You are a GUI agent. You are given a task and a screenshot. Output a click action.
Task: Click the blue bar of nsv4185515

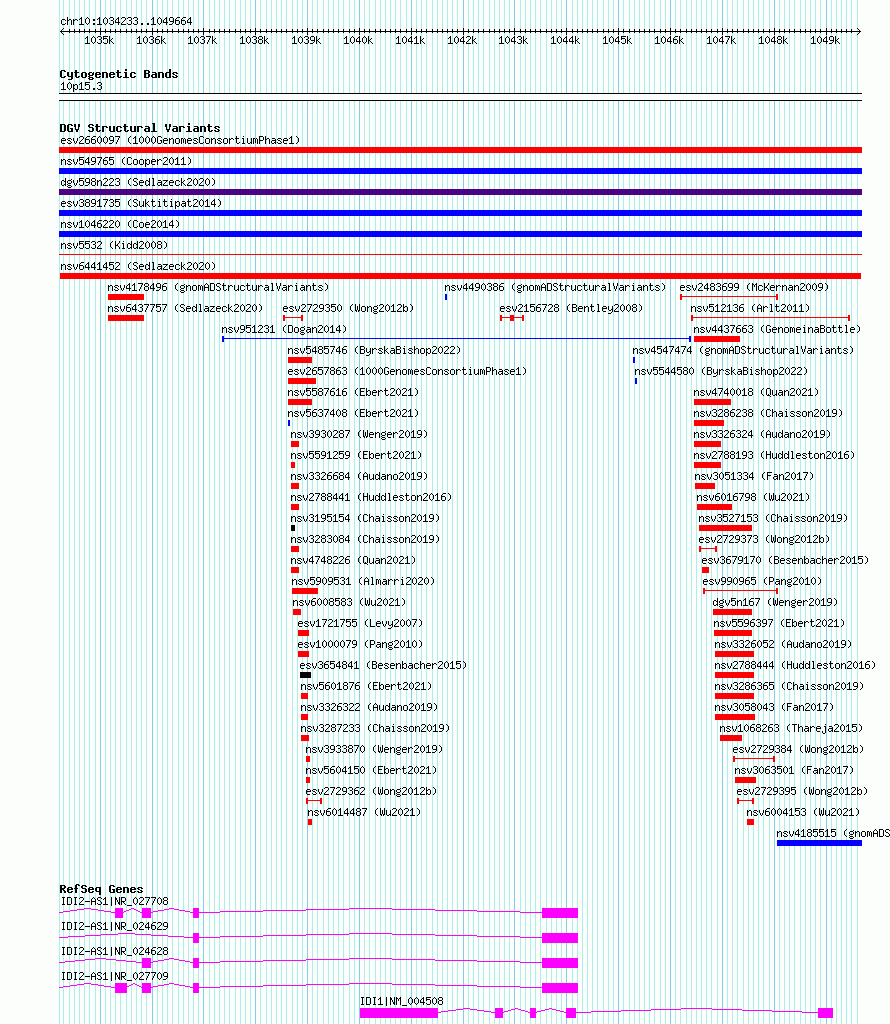819,843
